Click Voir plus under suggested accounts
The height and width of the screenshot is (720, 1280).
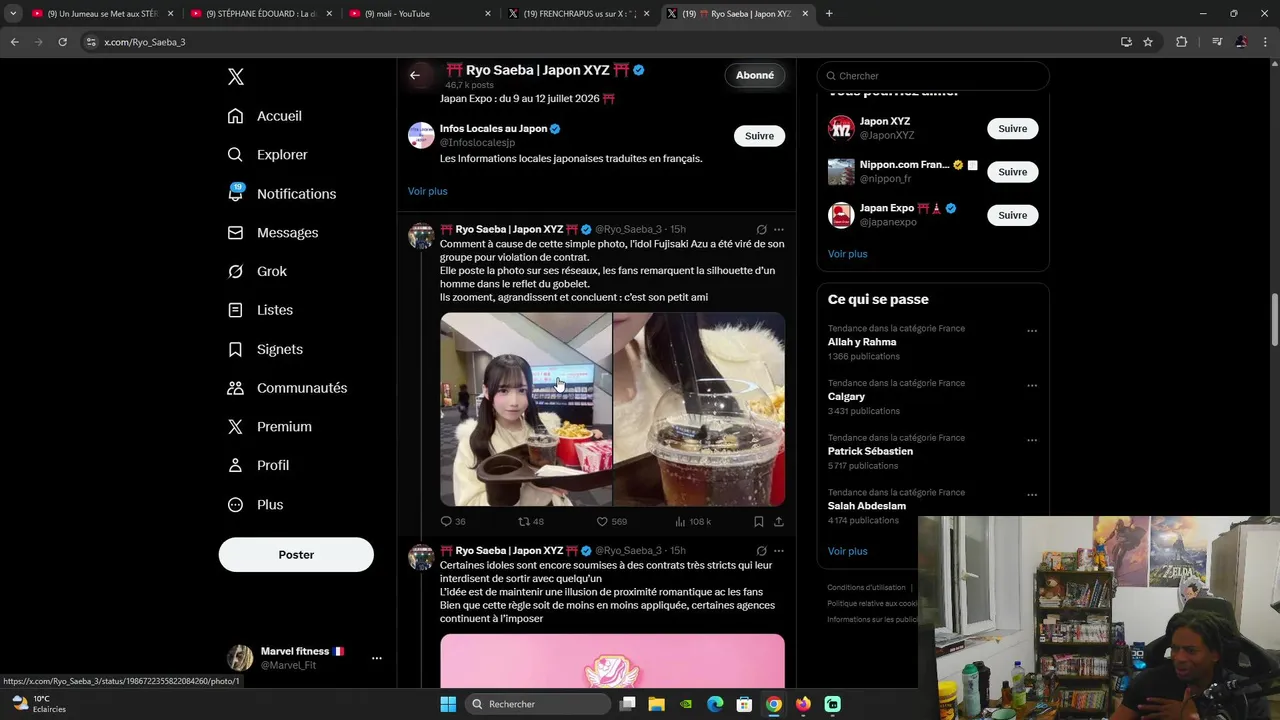(847, 254)
